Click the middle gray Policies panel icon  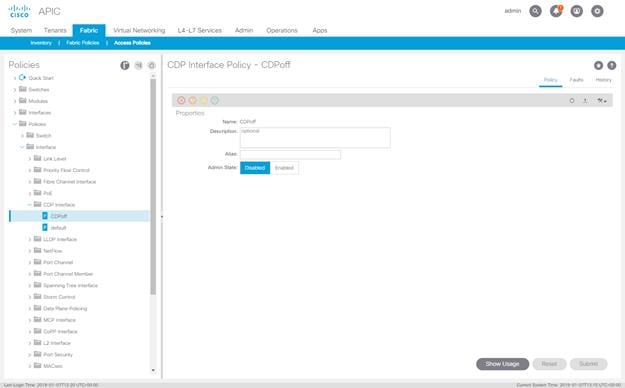tap(138, 65)
